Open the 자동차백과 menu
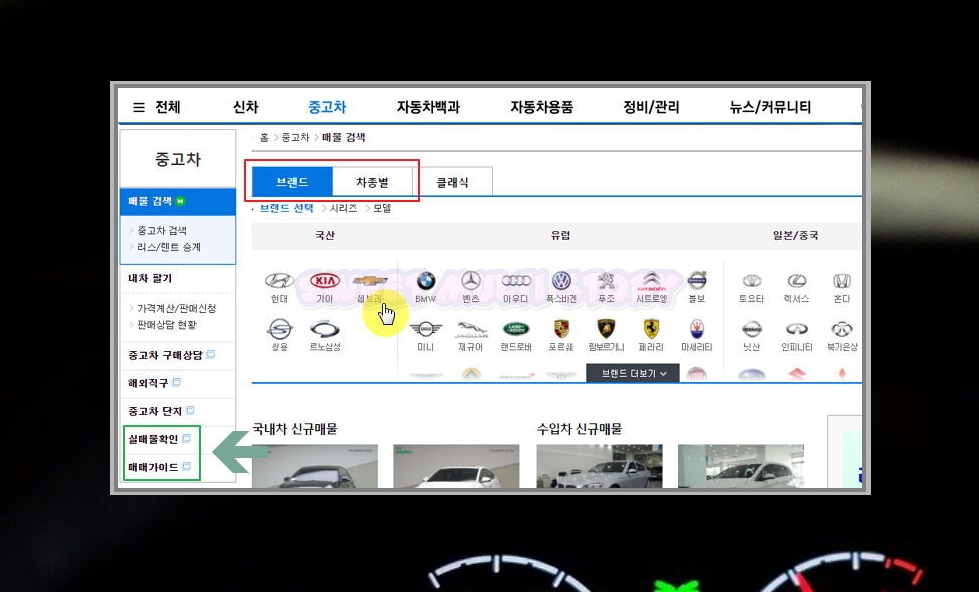 click(x=428, y=107)
